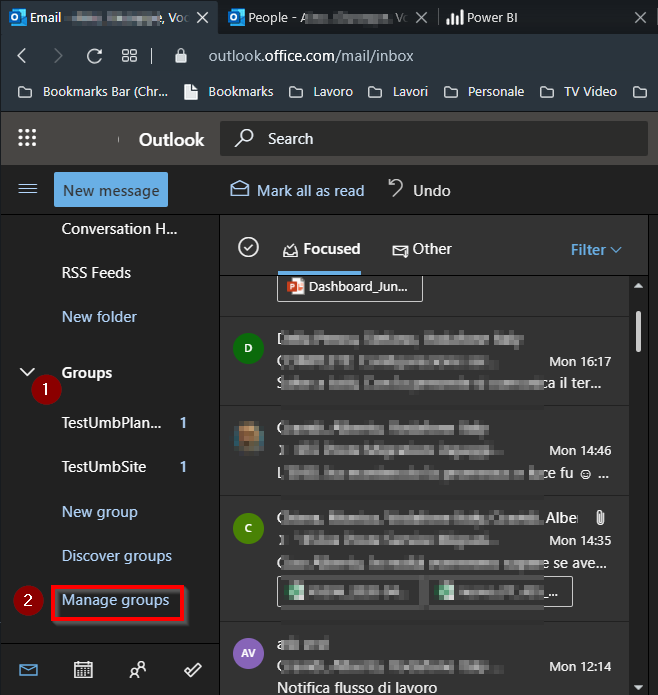Click the paperclip attachment icon on Mon 14:35 email
The height and width of the screenshot is (695, 658).
pyautogui.click(x=600, y=517)
